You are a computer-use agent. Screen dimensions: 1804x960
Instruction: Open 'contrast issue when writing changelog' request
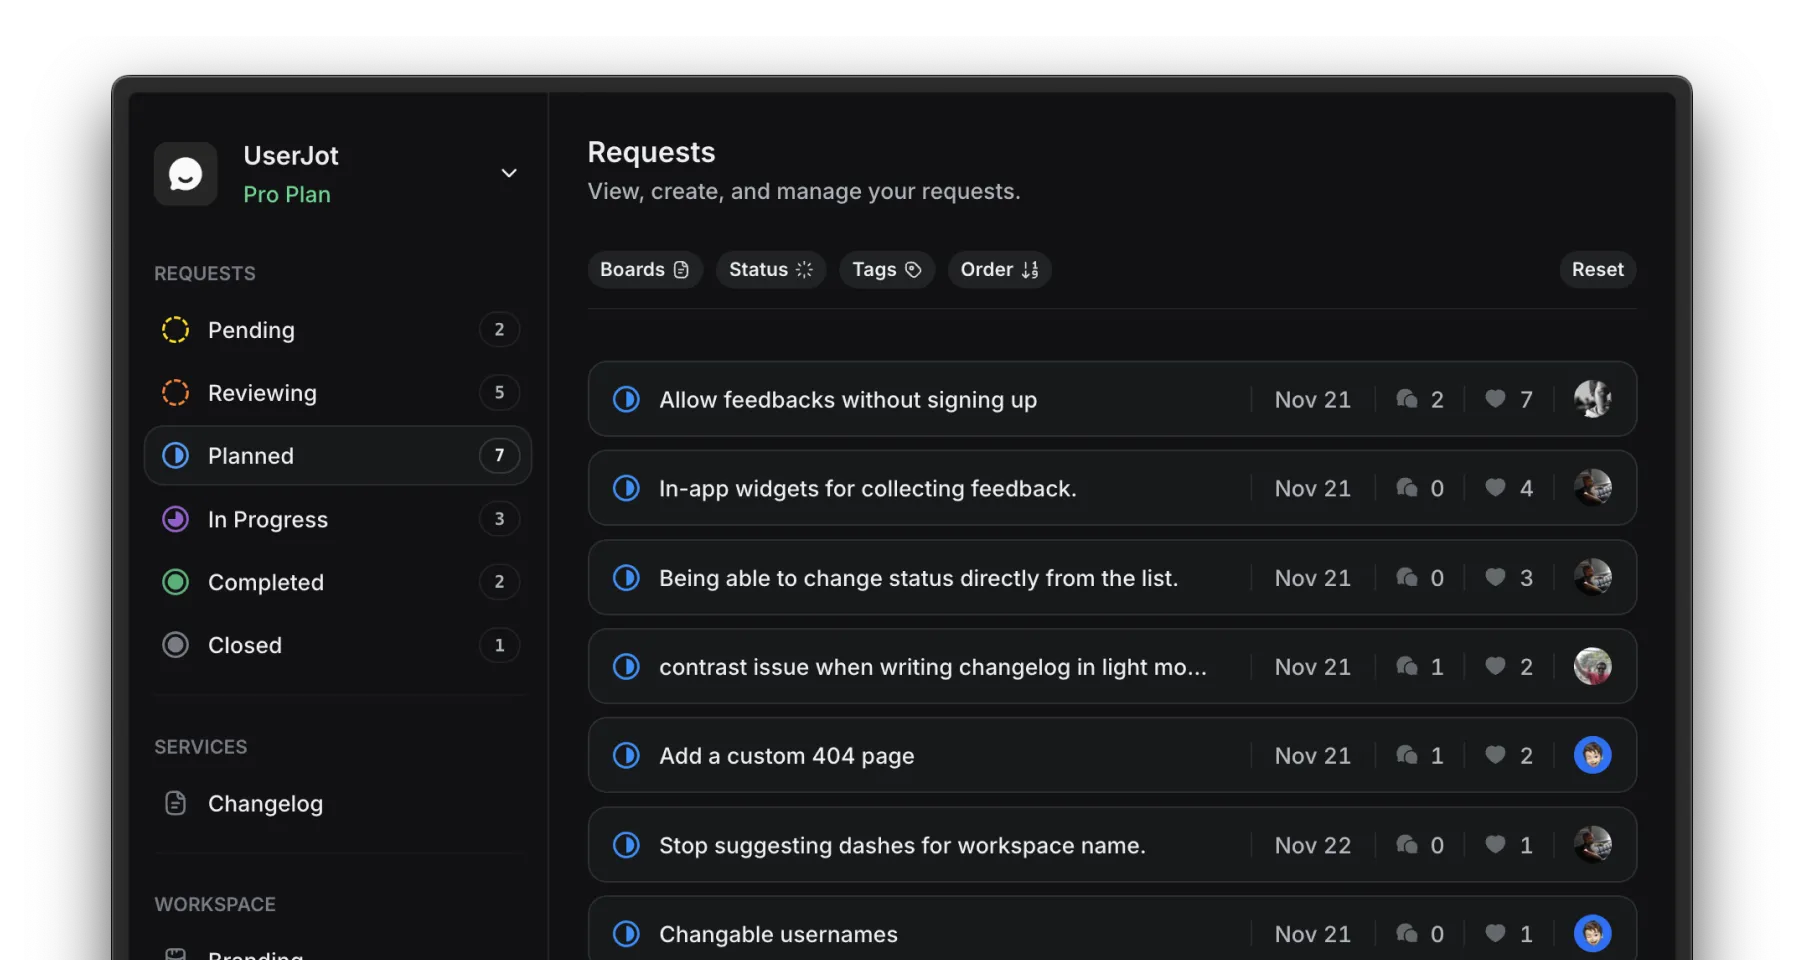coord(1112,667)
